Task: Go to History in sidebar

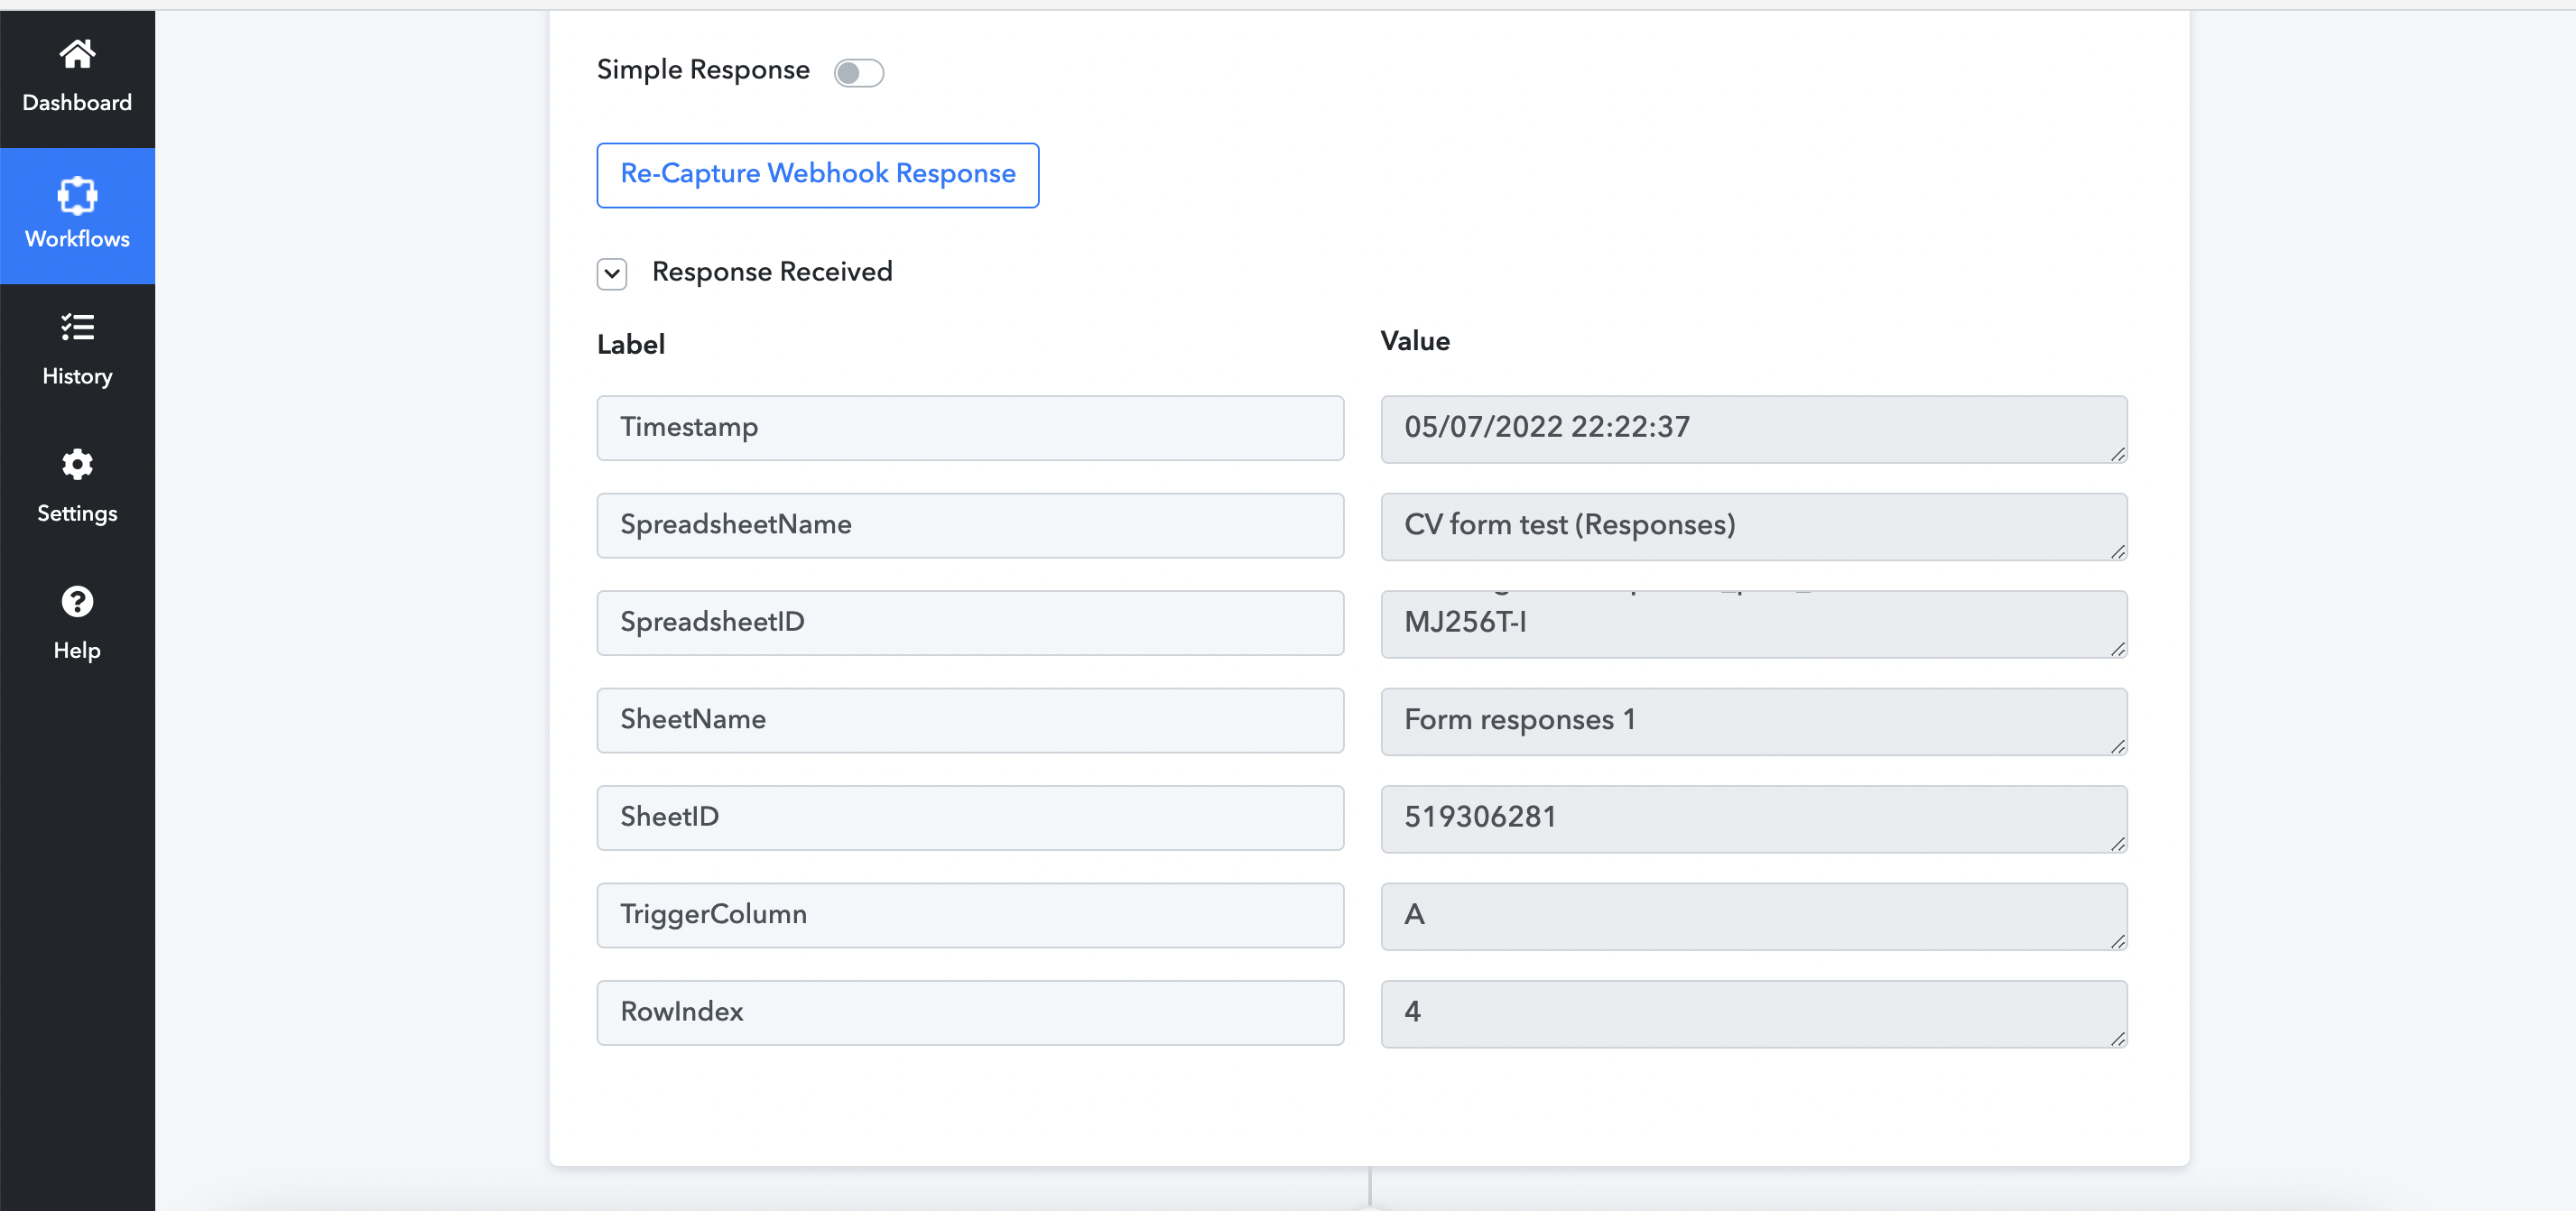Action: (77, 353)
